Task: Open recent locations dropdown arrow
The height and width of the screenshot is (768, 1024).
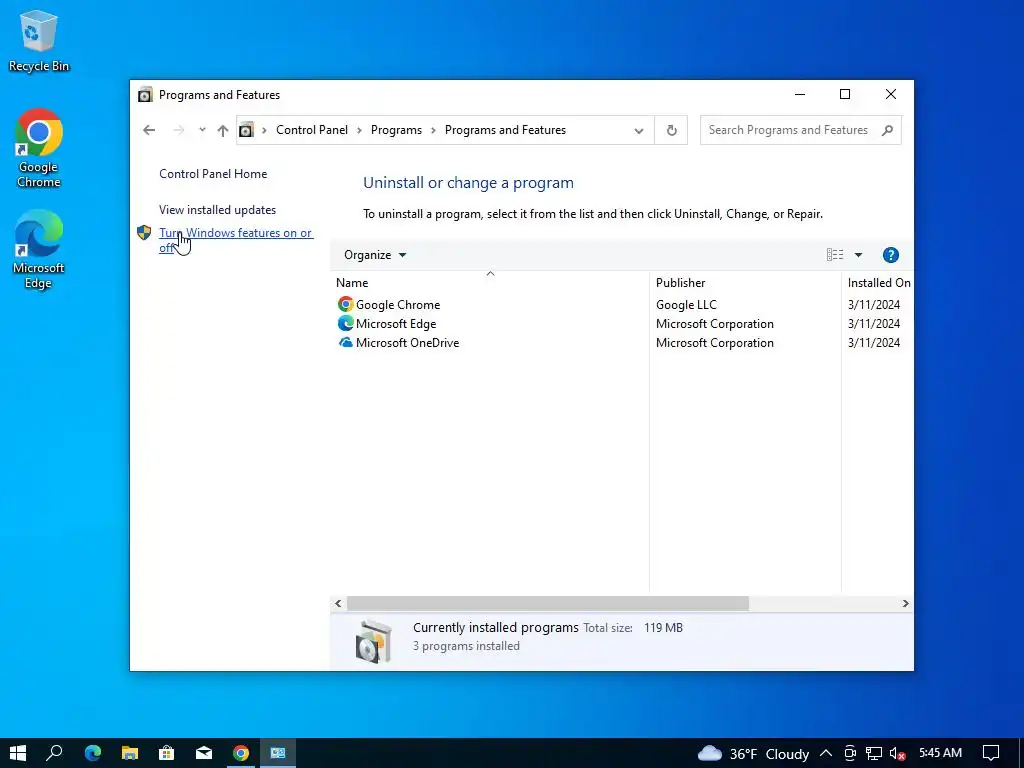Action: (x=202, y=129)
